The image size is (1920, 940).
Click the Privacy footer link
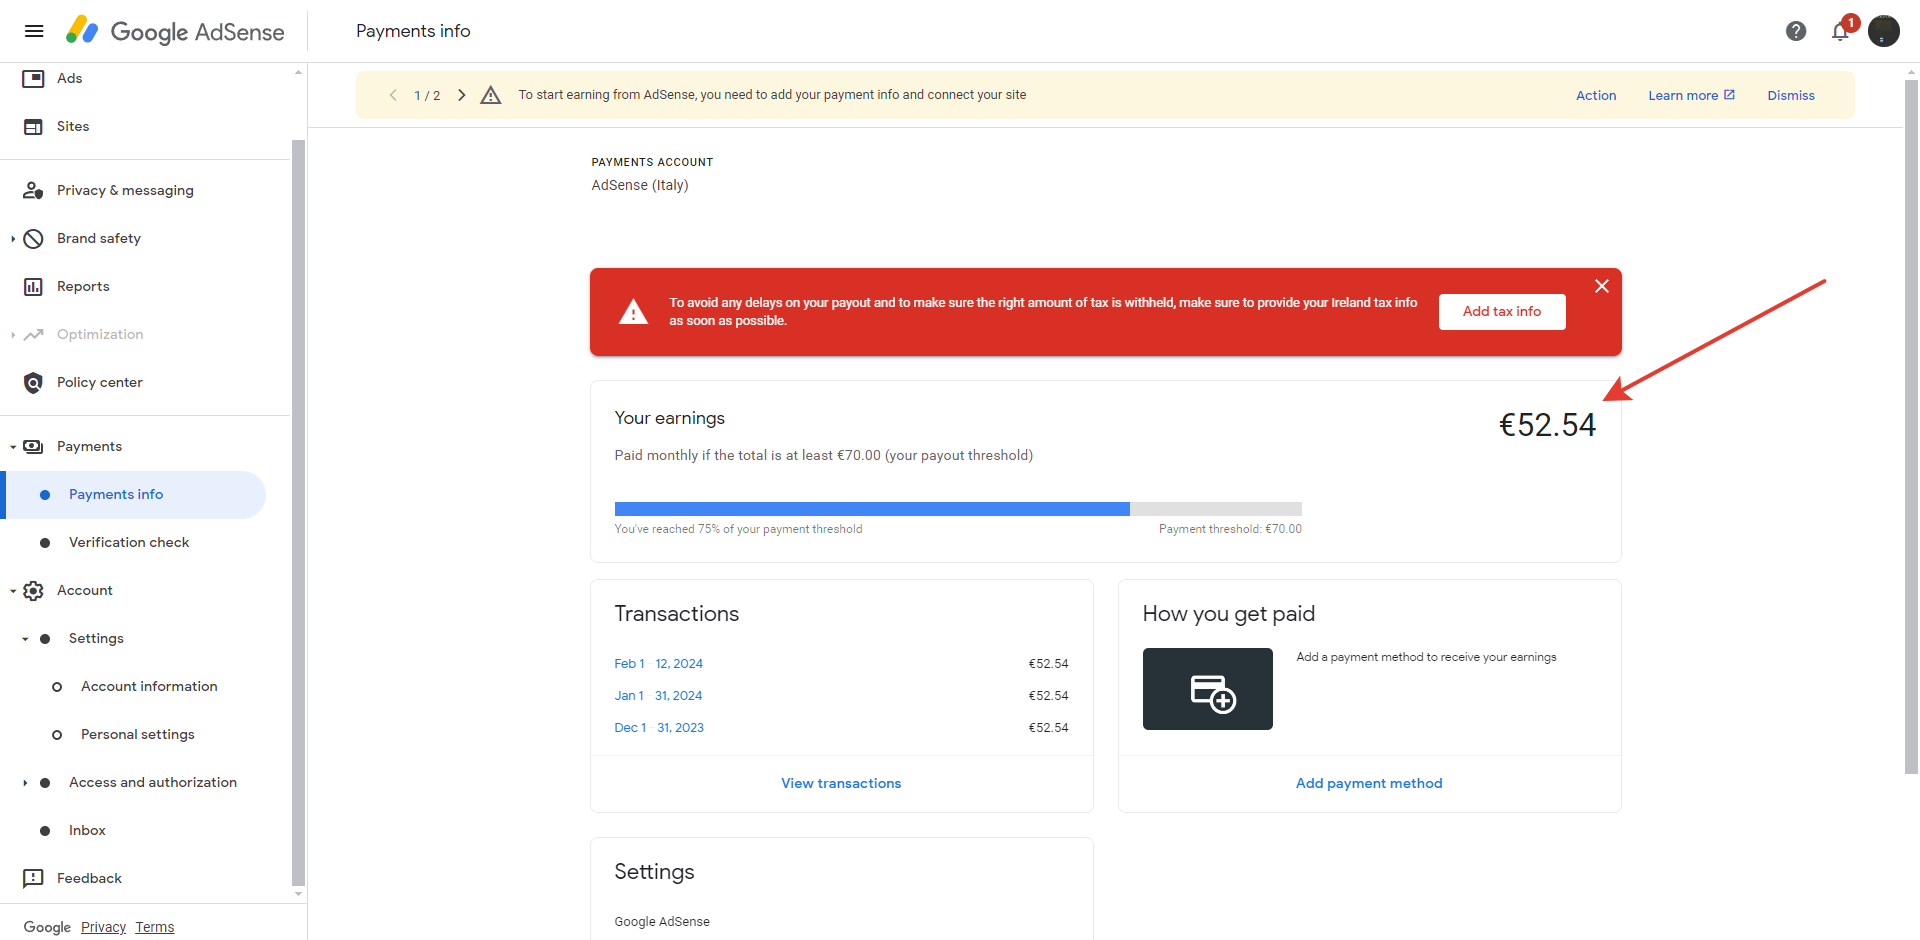pos(103,927)
